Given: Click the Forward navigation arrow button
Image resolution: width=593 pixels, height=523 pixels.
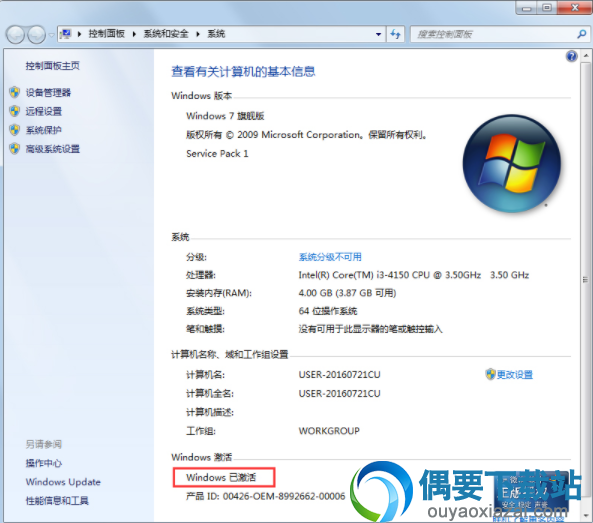Looking at the screenshot, I should [x=37, y=35].
